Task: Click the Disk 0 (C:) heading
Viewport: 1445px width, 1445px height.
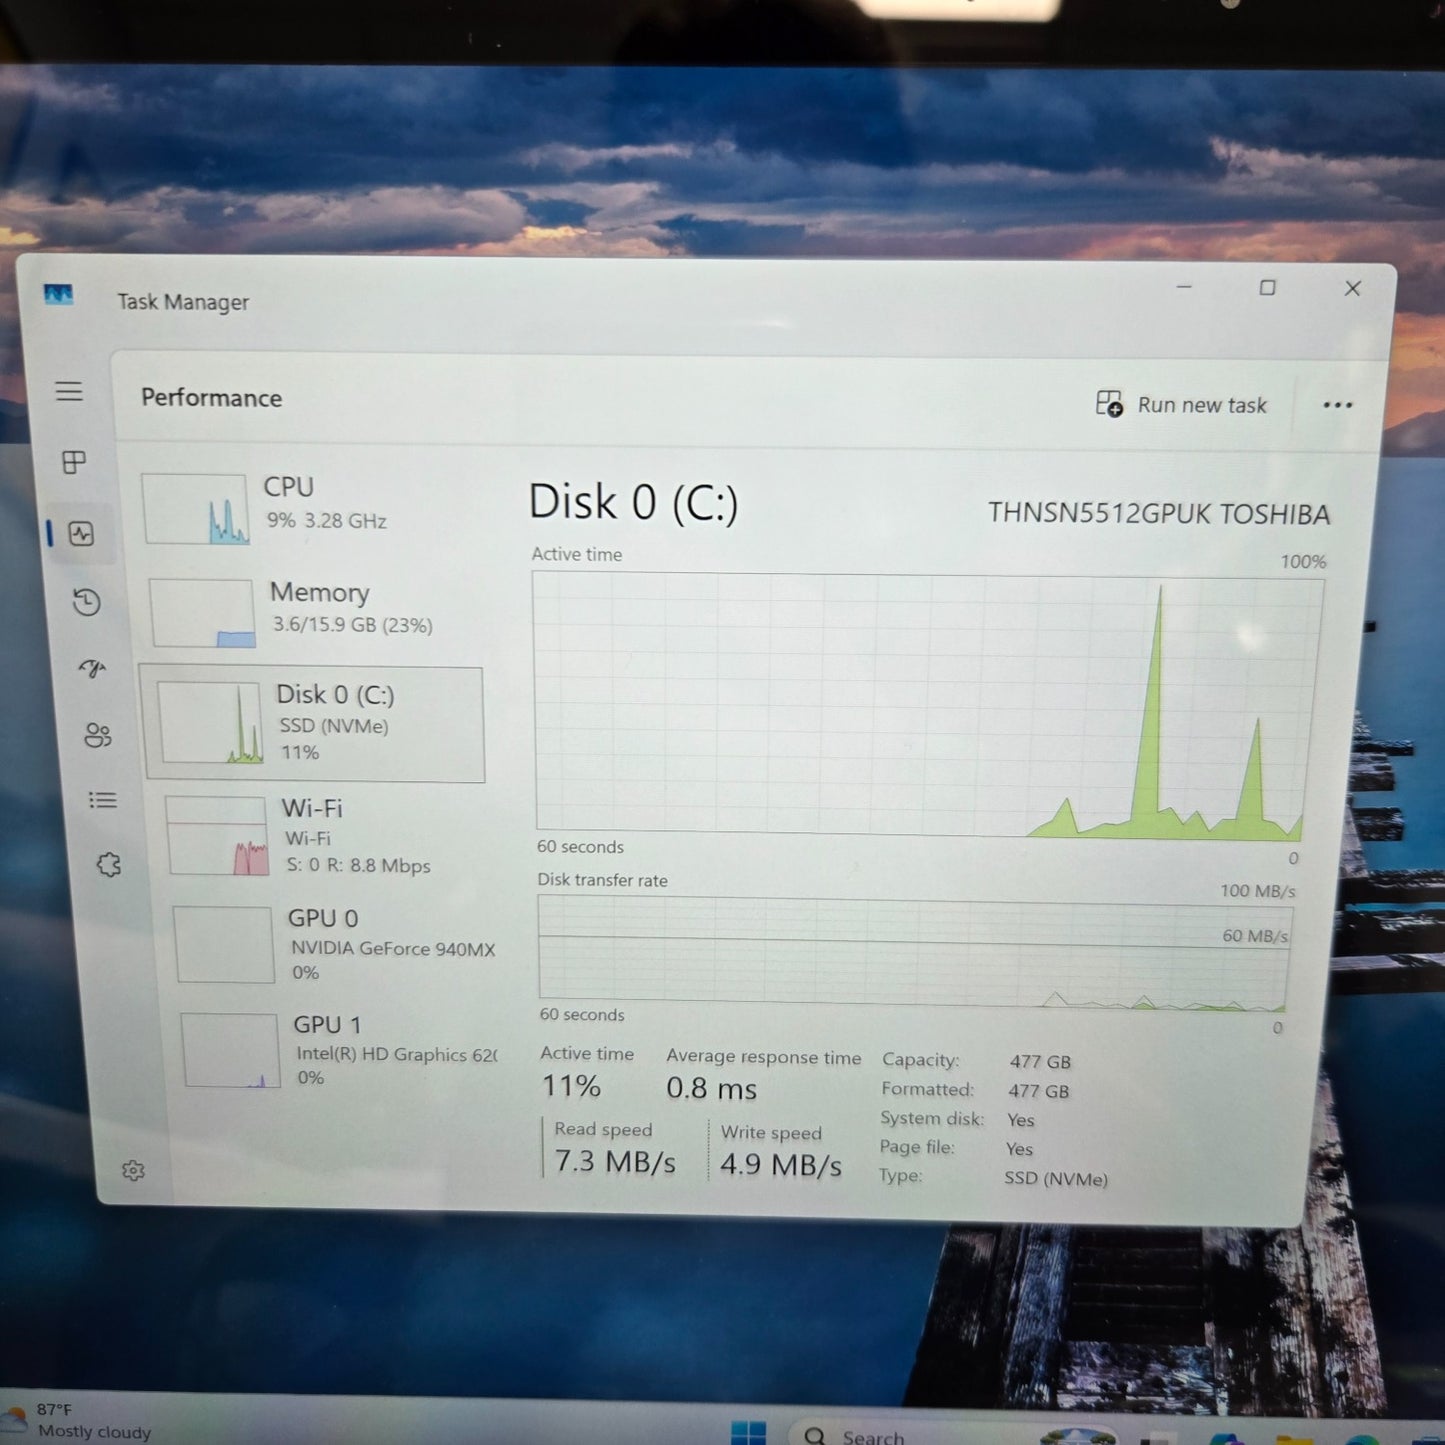Action: (x=633, y=502)
